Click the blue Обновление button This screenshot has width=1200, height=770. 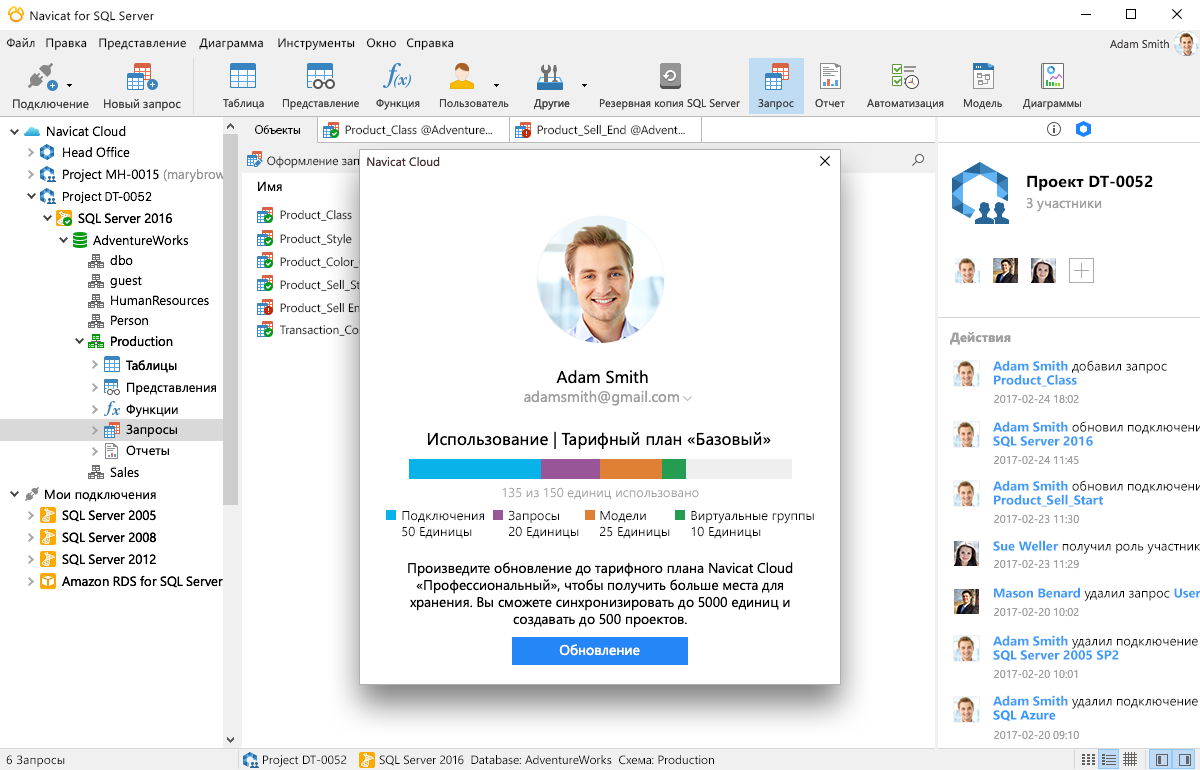click(600, 651)
